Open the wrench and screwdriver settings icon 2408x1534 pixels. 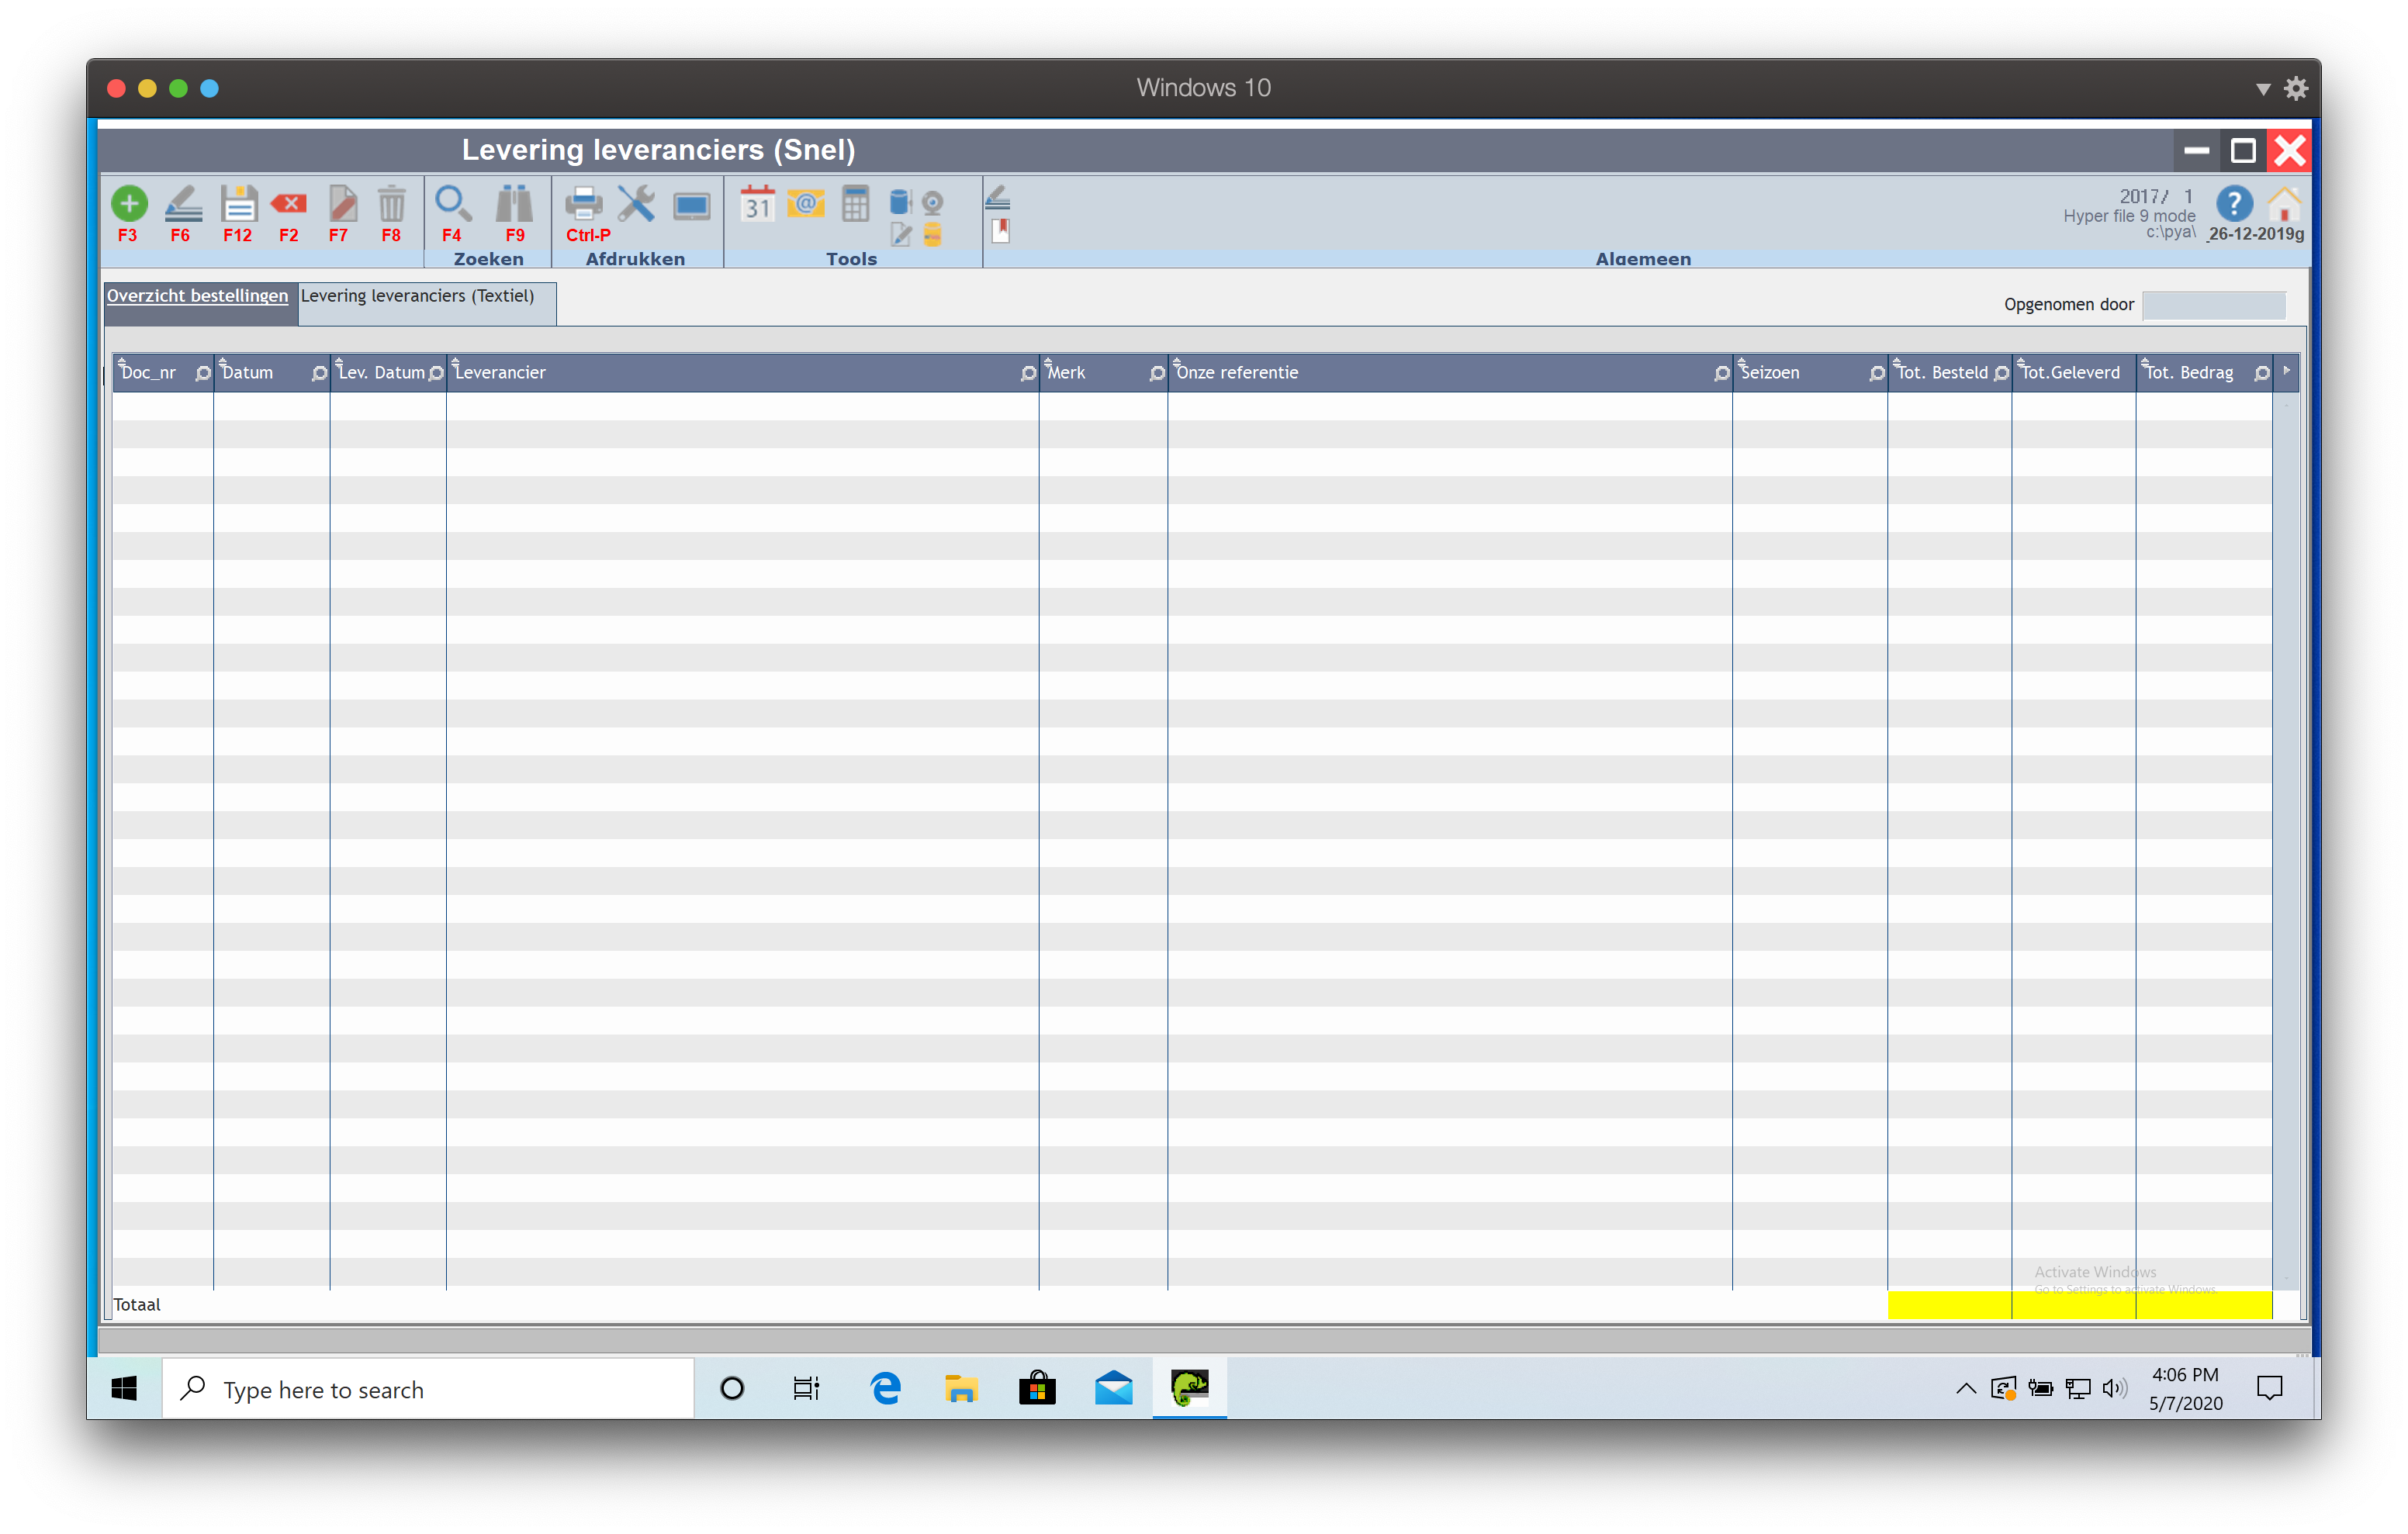(636, 204)
